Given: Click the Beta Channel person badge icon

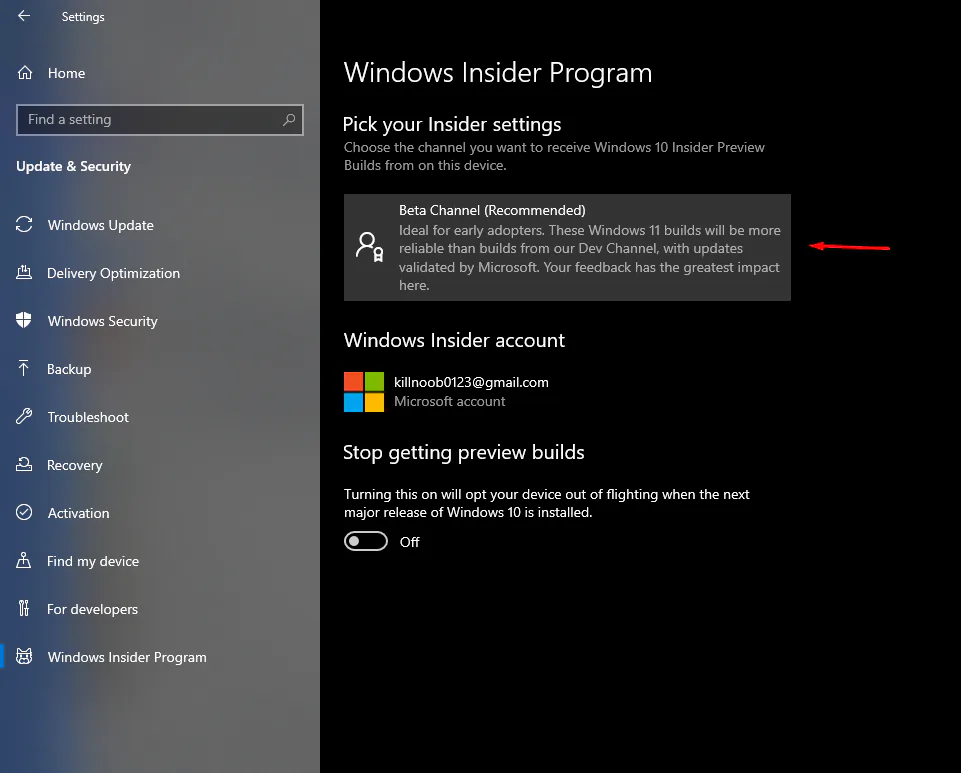Looking at the screenshot, I should coord(370,247).
